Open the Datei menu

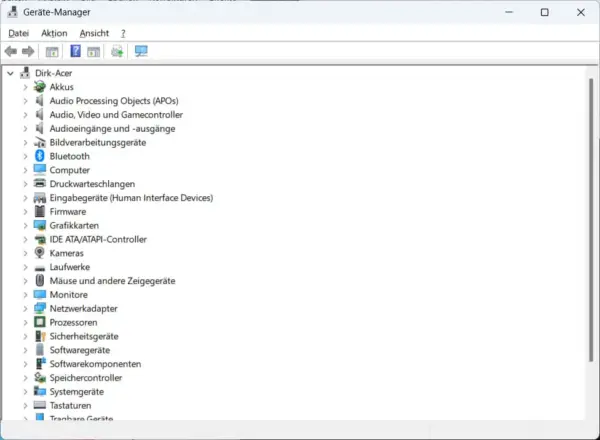tap(18, 33)
